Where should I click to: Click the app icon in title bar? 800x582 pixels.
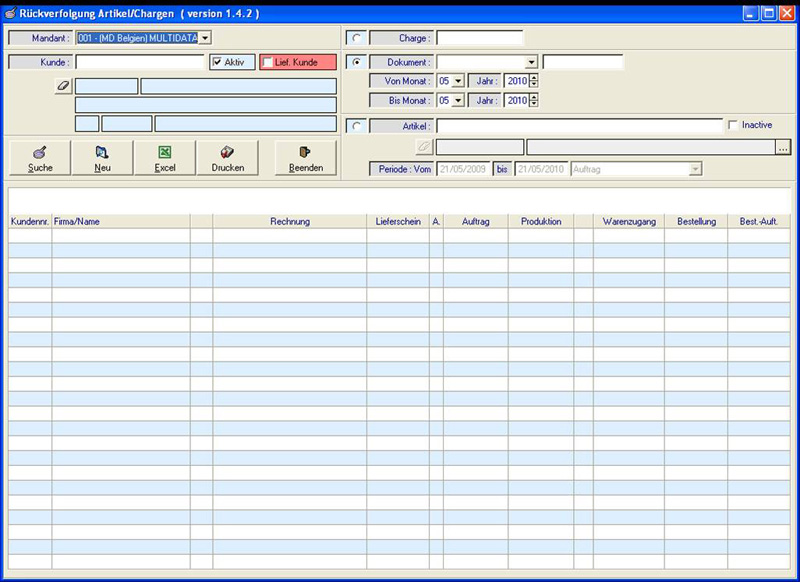pyautogui.click(x=10, y=13)
